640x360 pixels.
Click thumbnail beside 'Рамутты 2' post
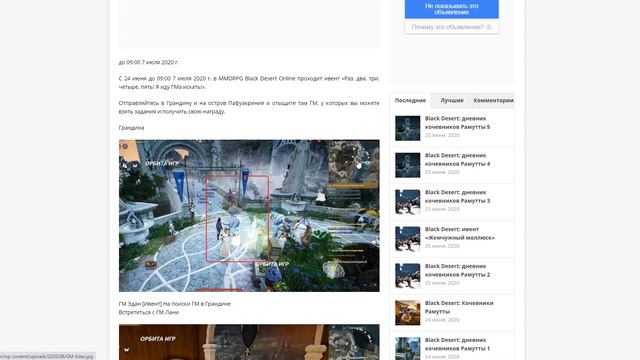pyautogui.click(x=407, y=276)
